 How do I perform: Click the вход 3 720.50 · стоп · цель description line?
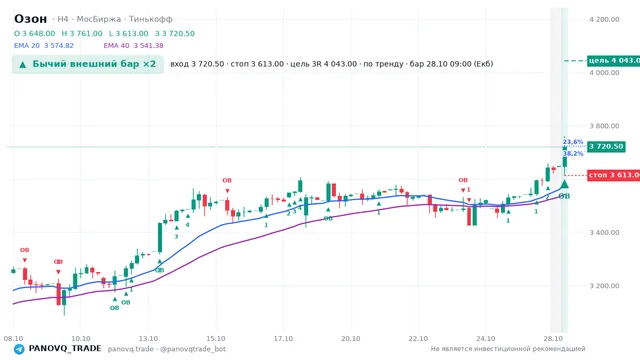coord(331,64)
